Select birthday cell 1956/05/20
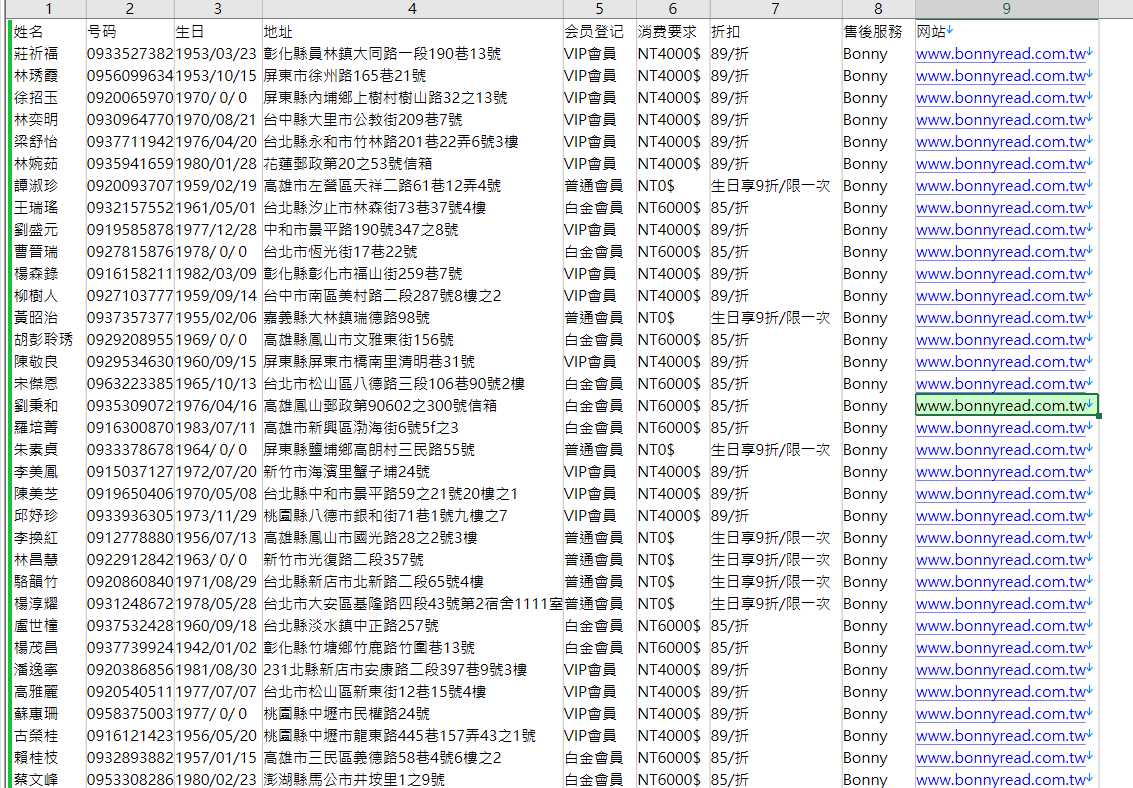 click(x=218, y=735)
